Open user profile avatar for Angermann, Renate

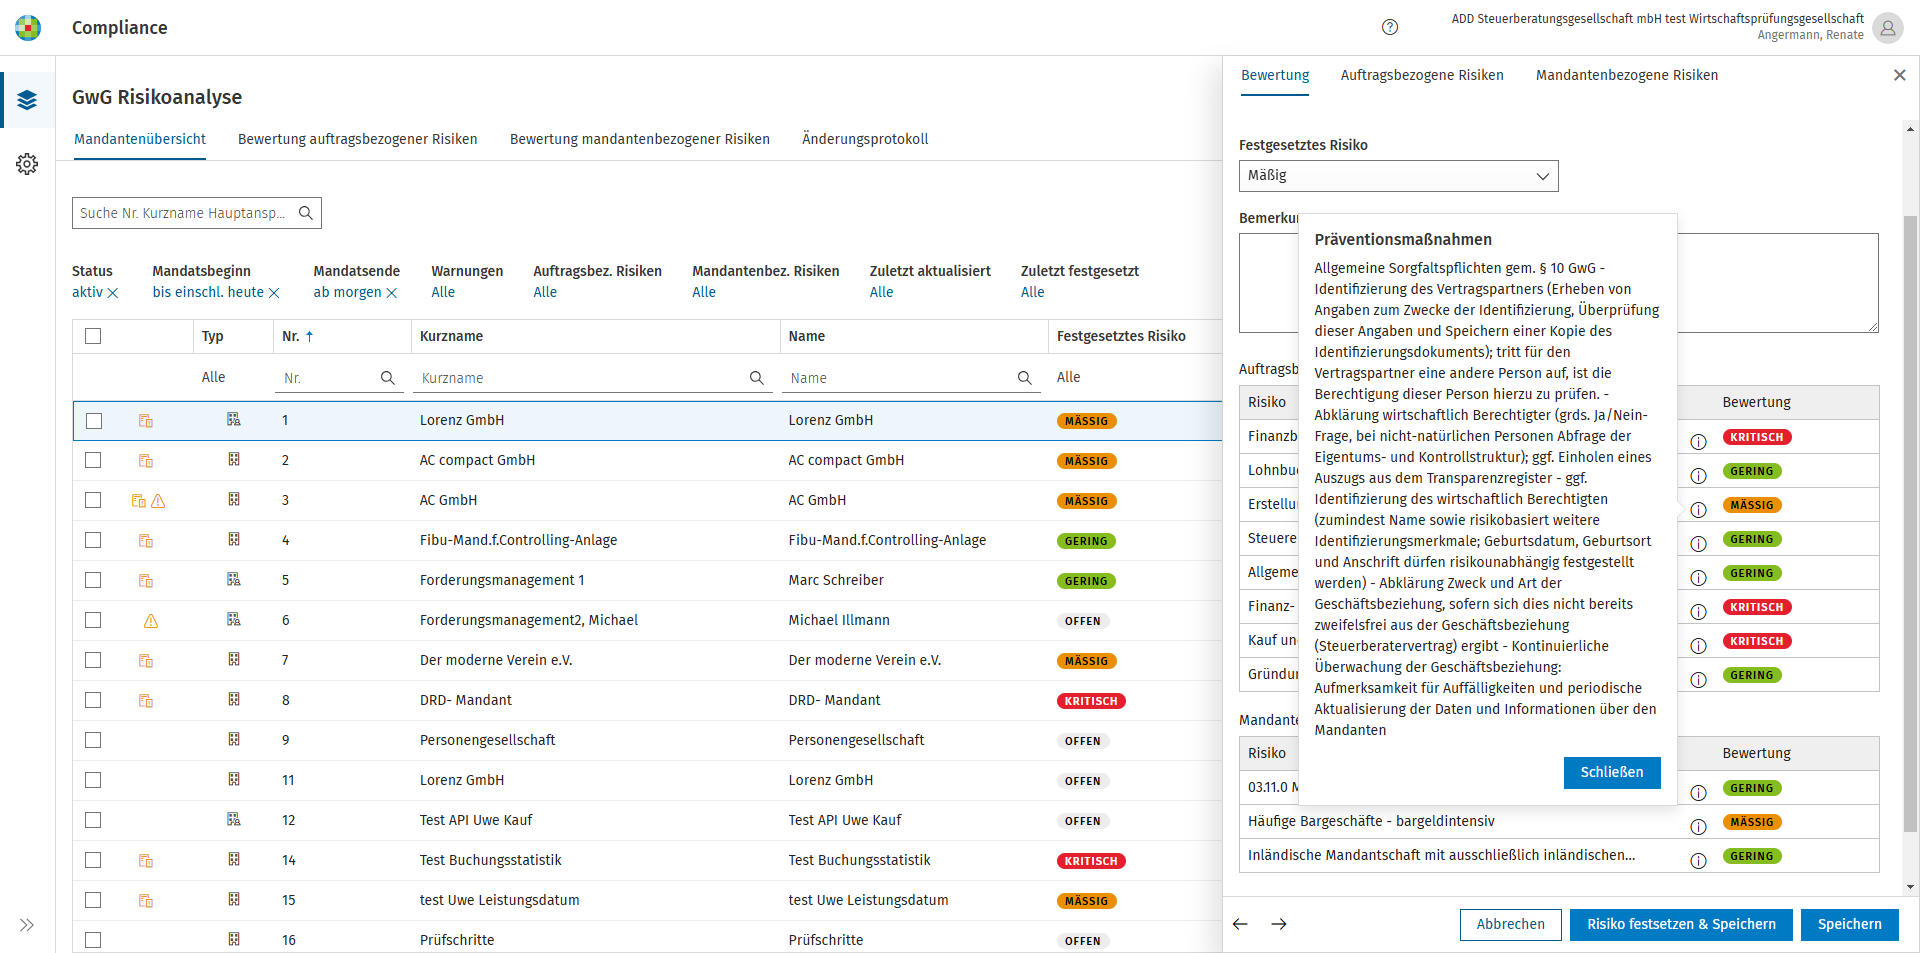tap(1888, 28)
